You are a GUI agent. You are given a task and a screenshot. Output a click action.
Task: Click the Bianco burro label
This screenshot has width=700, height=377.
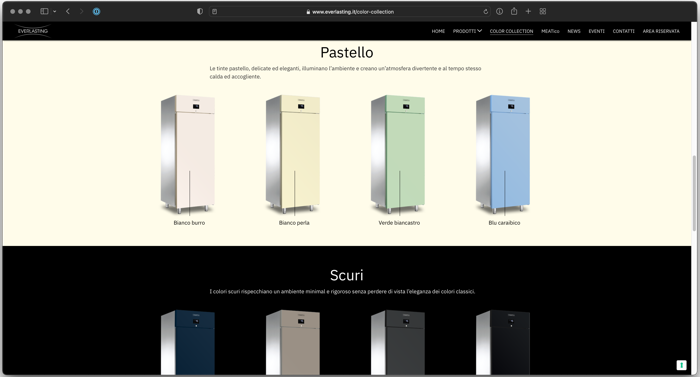click(189, 222)
